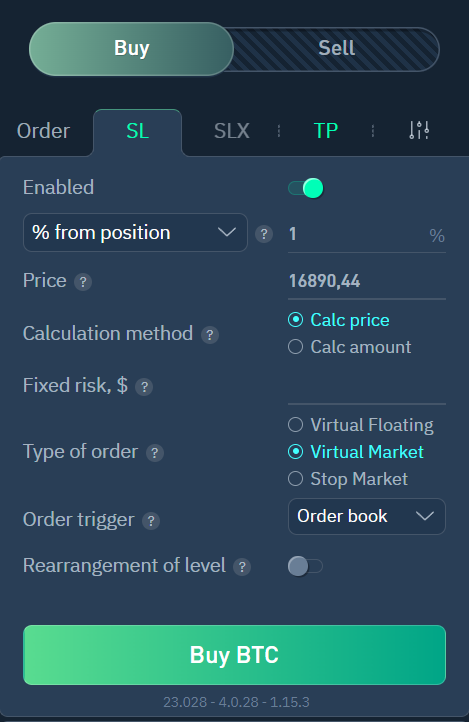Open the % from position dropdown
Viewport: 469px width, 722px height.
135,233
